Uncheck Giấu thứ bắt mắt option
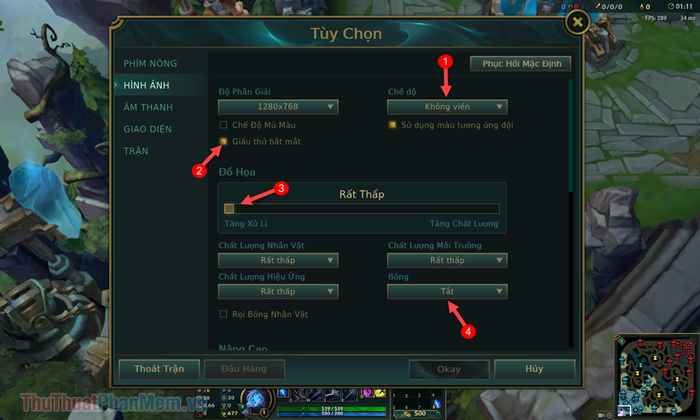The width and height of the screenshot is (700, 420). [x=223, y=141]
